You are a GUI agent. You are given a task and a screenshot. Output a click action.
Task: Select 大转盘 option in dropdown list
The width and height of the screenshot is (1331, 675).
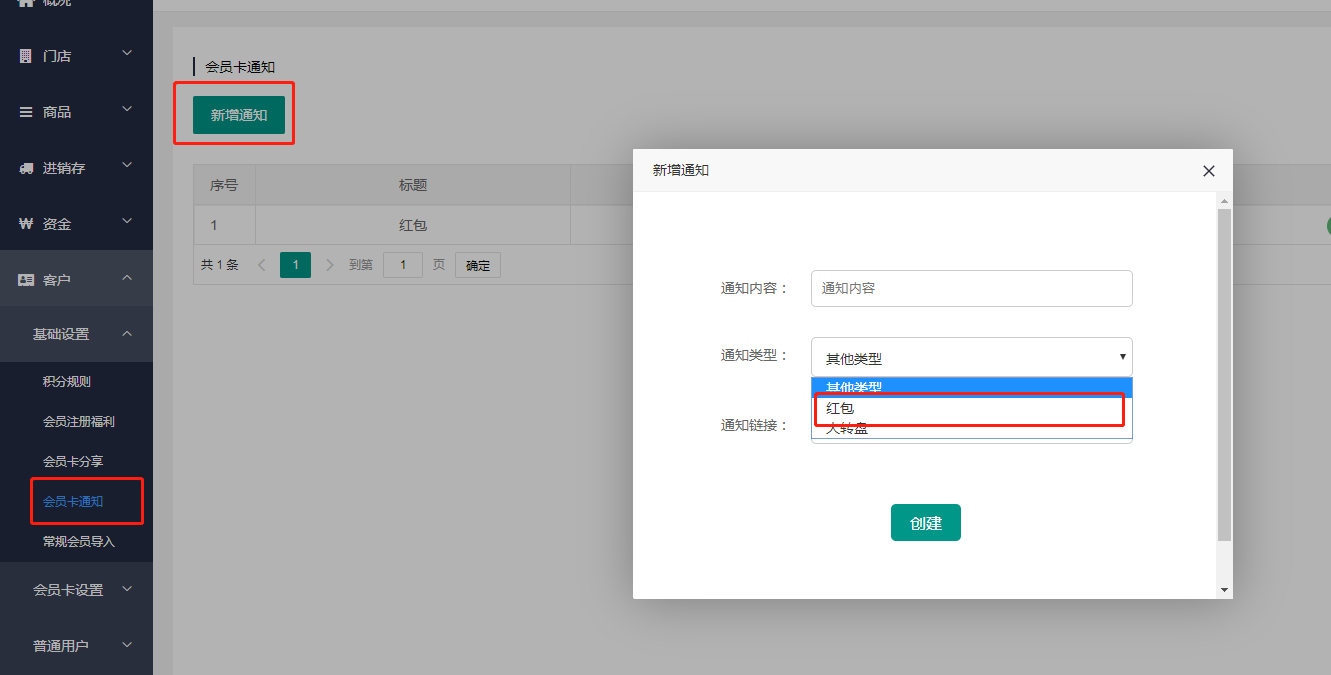tap(972, 428)
